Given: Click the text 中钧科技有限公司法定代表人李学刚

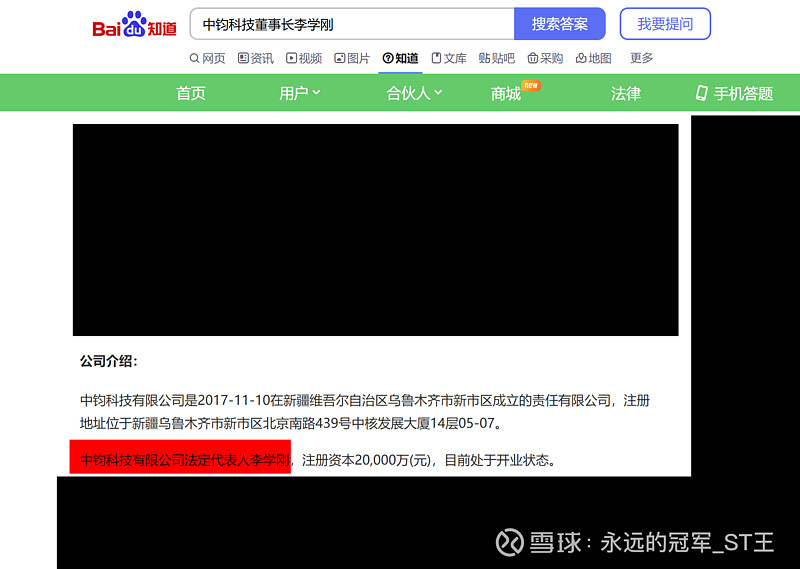Looking at the screenshot, I should coord(185,460).
